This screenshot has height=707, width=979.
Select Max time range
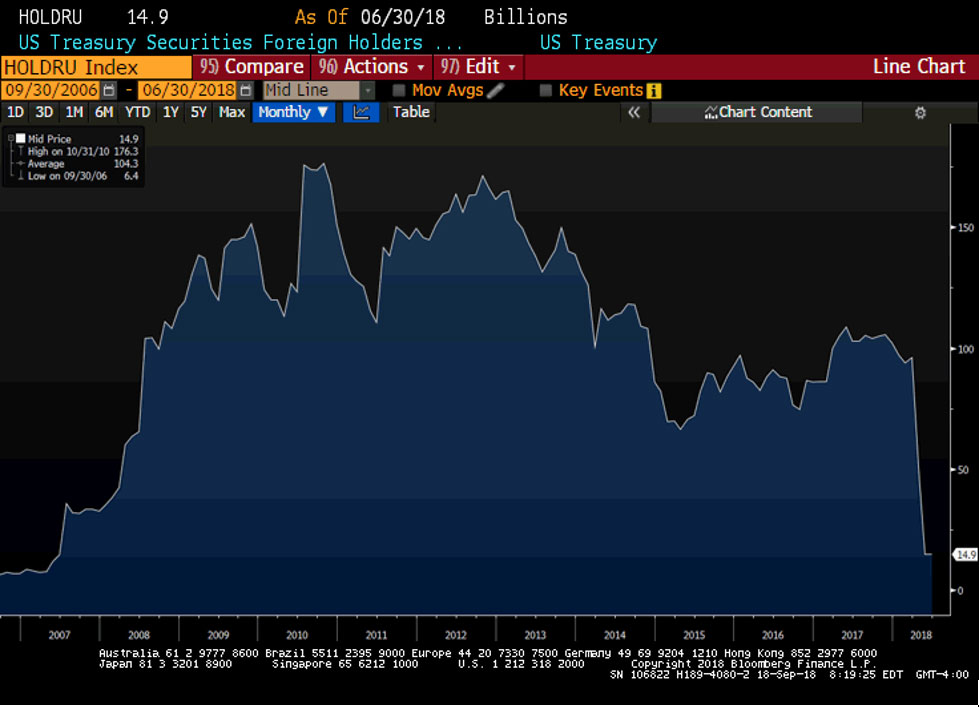click(232, 112)
